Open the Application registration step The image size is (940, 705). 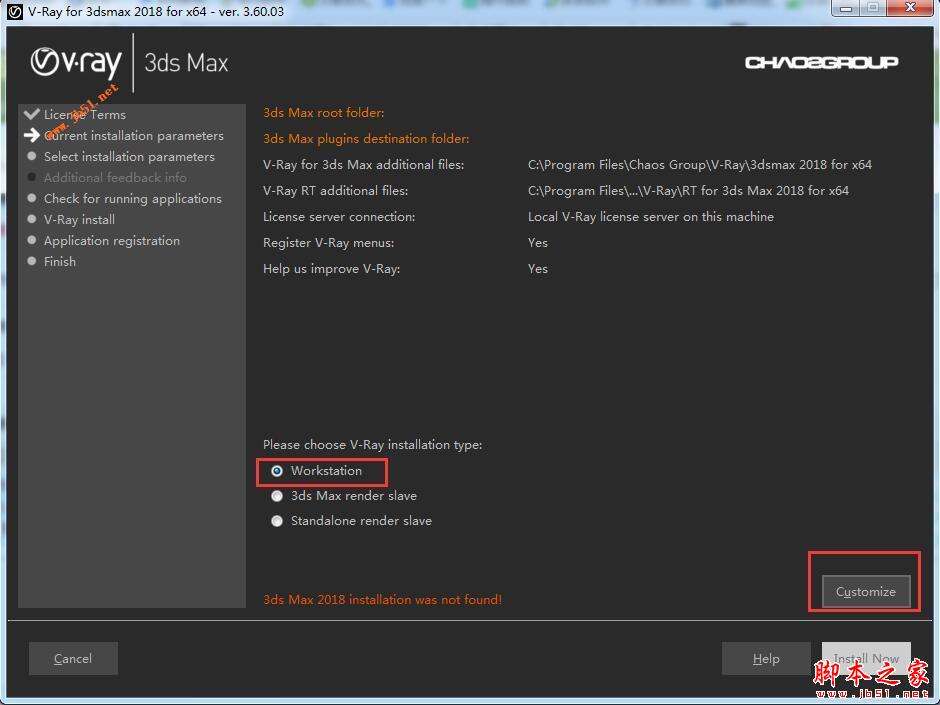pyautogui.click(x=112, y=240)
